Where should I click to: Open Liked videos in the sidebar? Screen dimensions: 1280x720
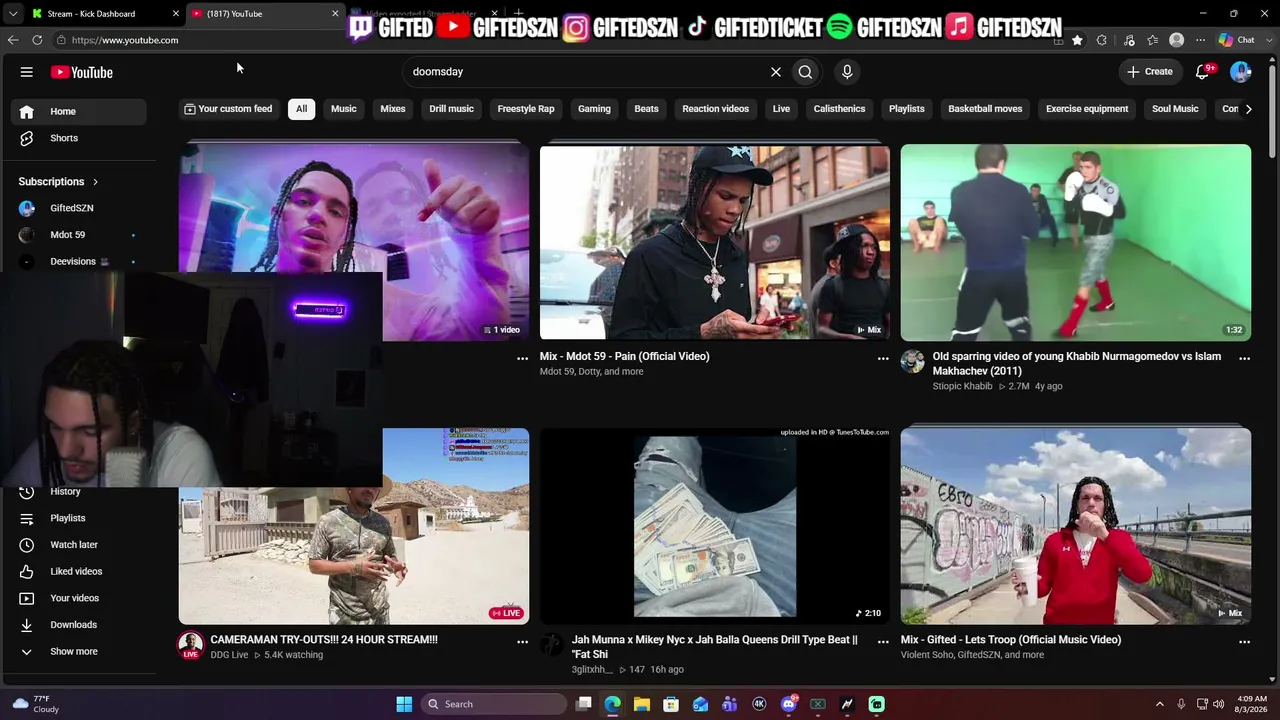(x=80, y=571)
